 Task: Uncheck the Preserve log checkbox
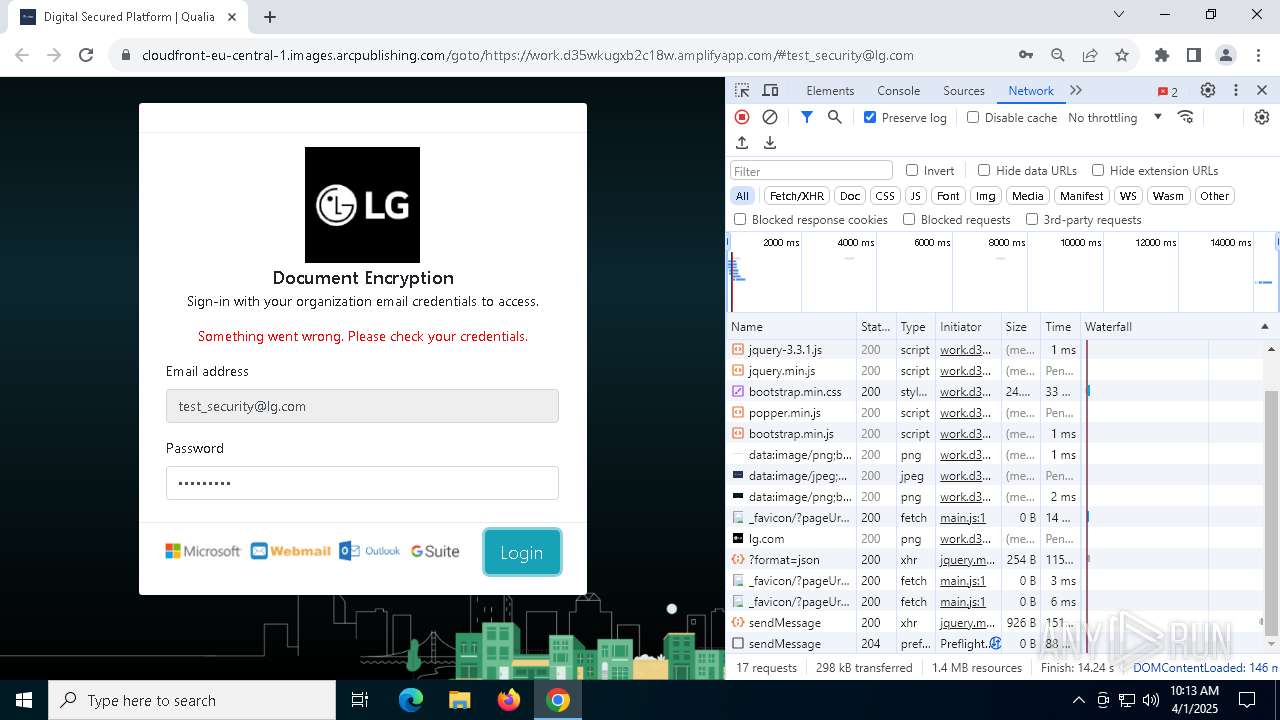click(x=870, y=117)
